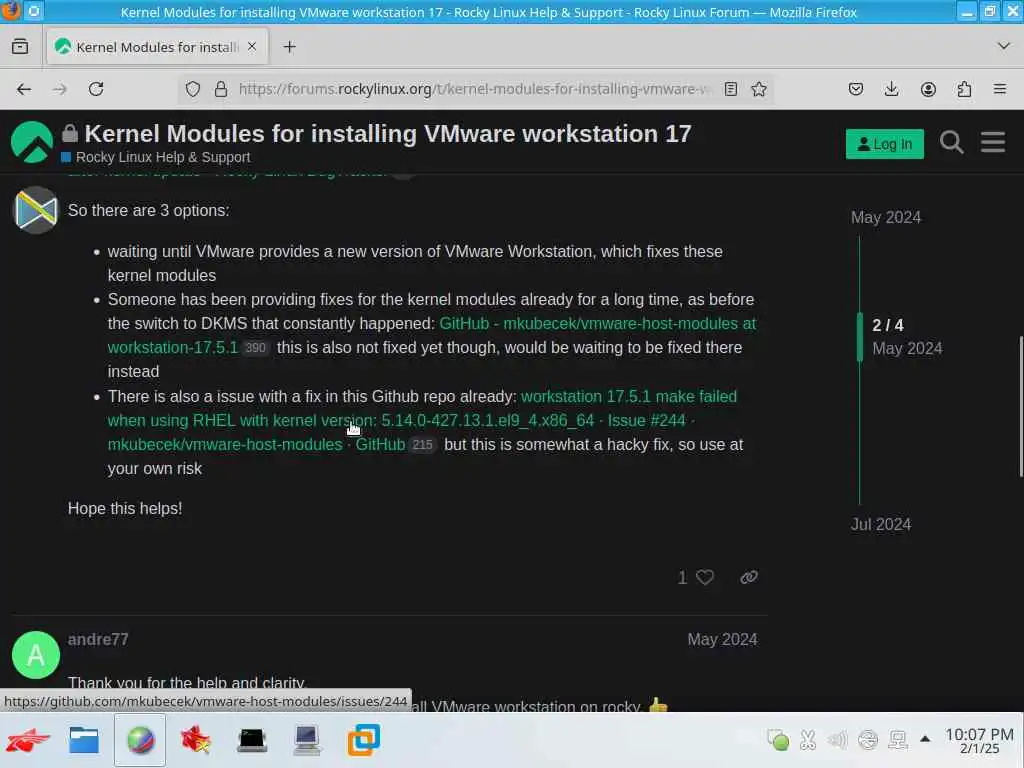Open mkubecek vmware-host-modules GitHub link
1024x768 pixels.
click(432, 335)
